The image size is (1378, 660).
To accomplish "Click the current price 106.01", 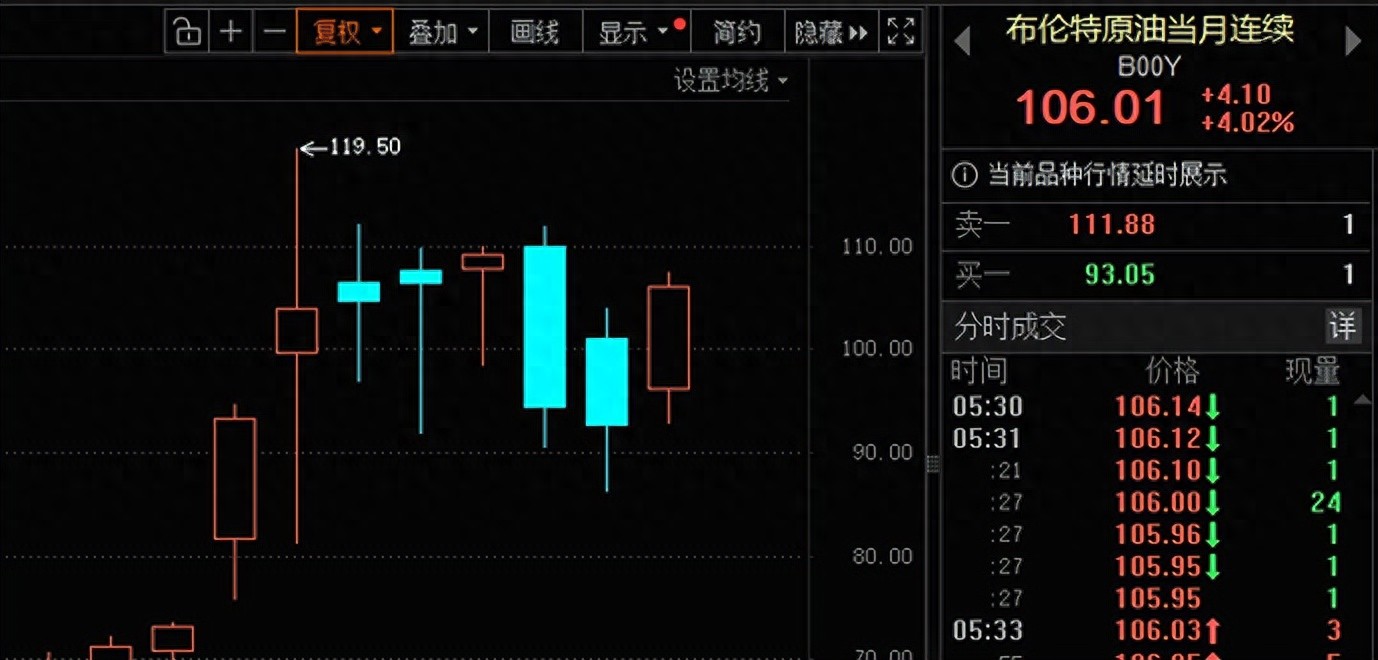I will point(1091,108).
